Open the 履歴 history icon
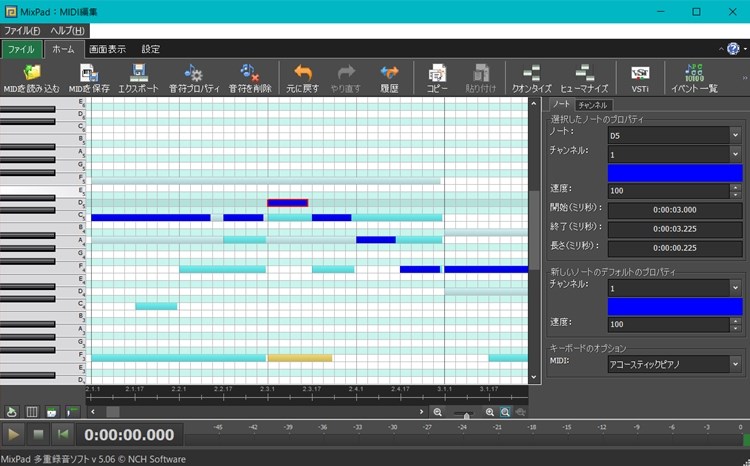Image resolution: width=750 pixels, height=466 pixels. 389,73
